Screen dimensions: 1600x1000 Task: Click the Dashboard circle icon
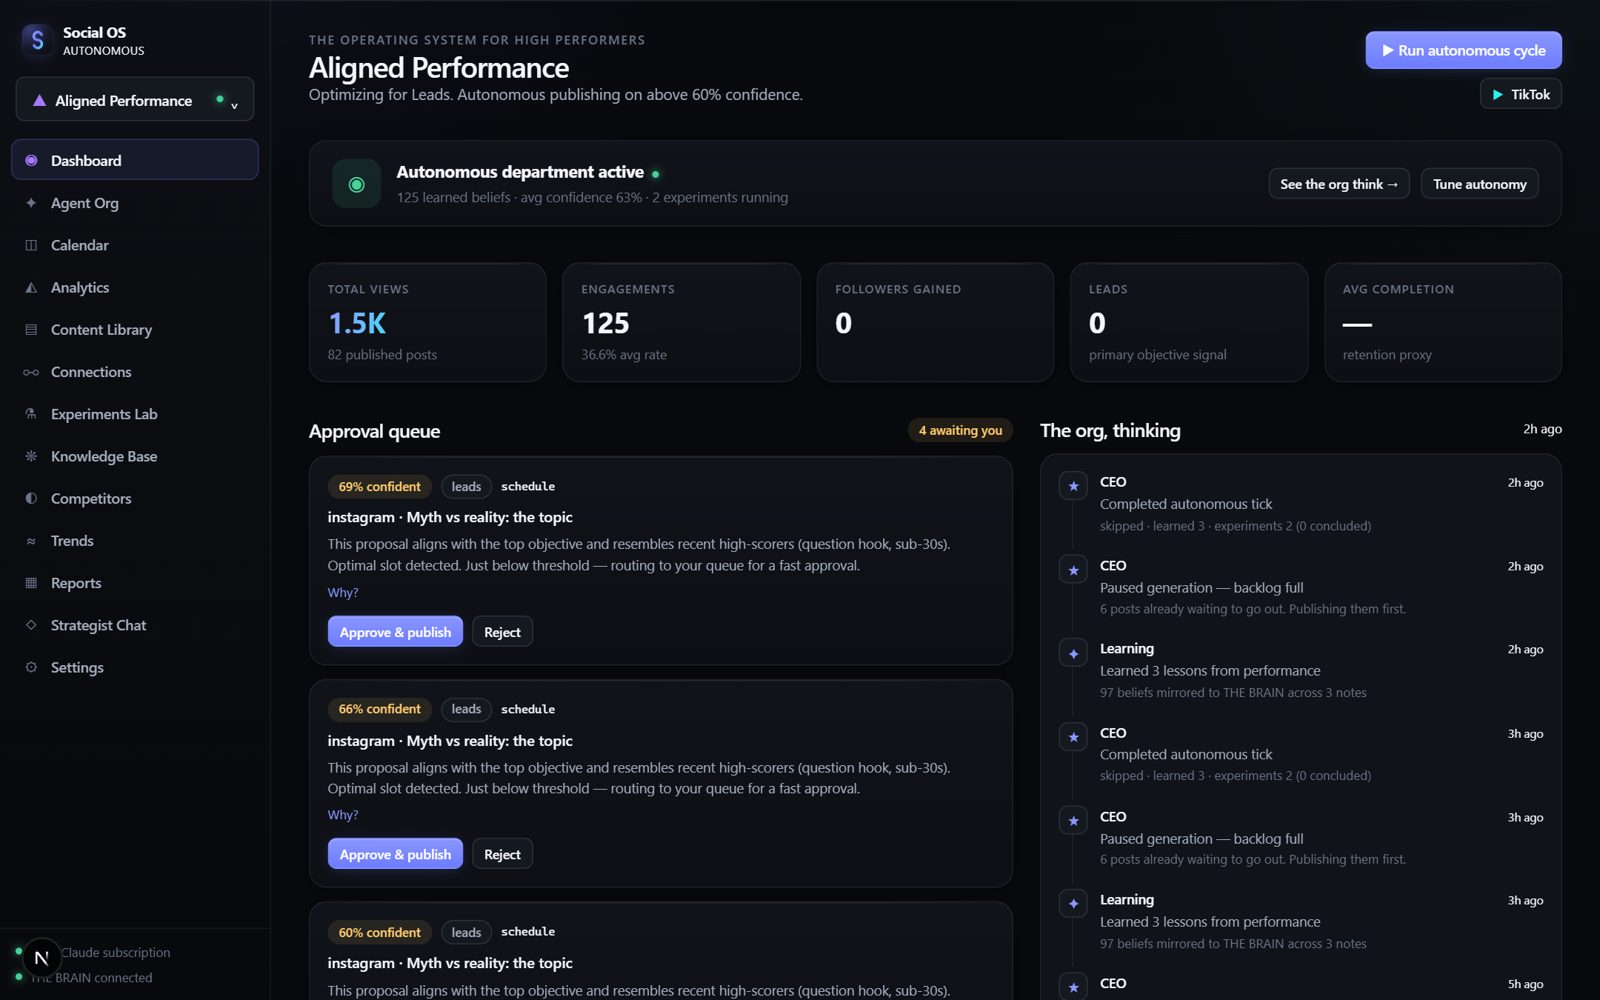click(31, 160)
